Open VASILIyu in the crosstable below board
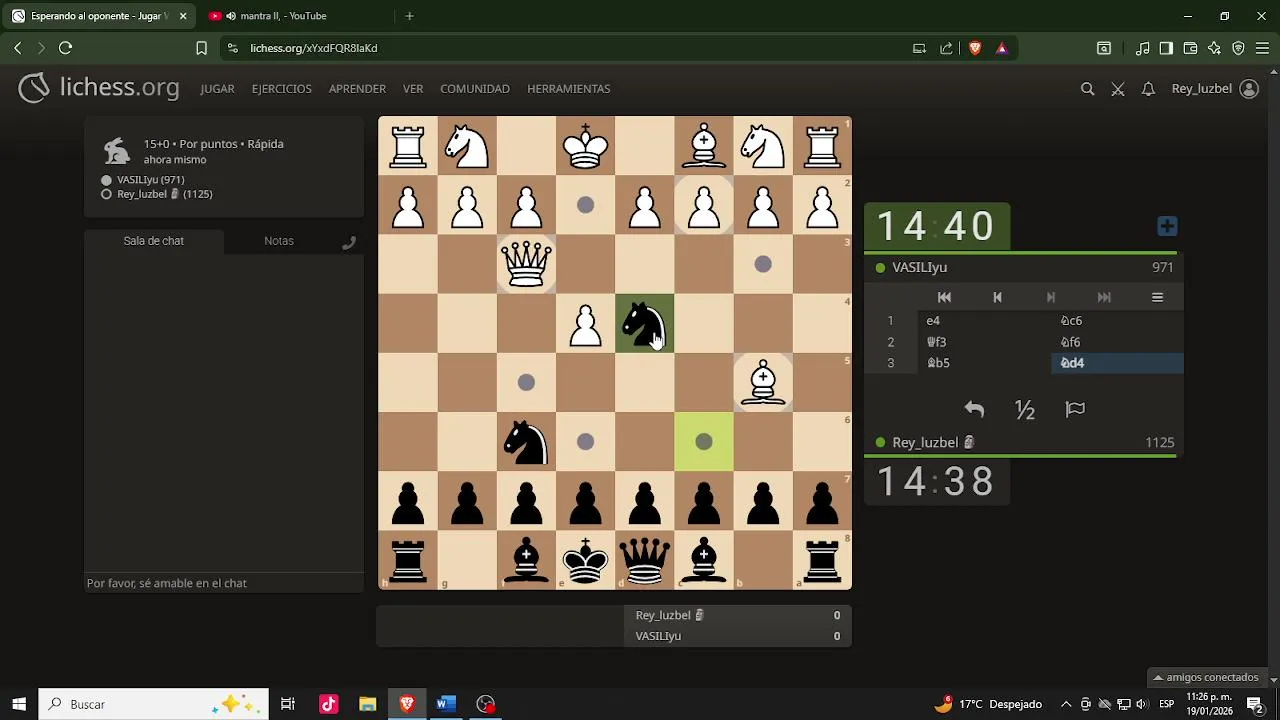Image resolution: width=1280 pixels, height=720 pixels. (x=658, y=636)
